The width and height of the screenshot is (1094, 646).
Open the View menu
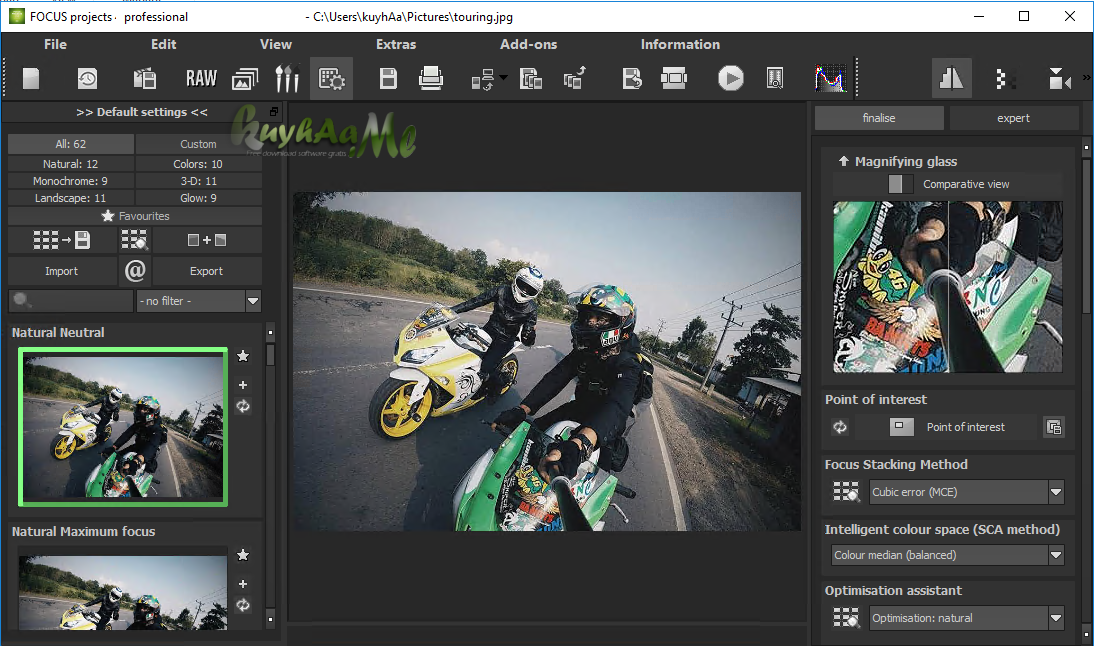tap(276, 44)
